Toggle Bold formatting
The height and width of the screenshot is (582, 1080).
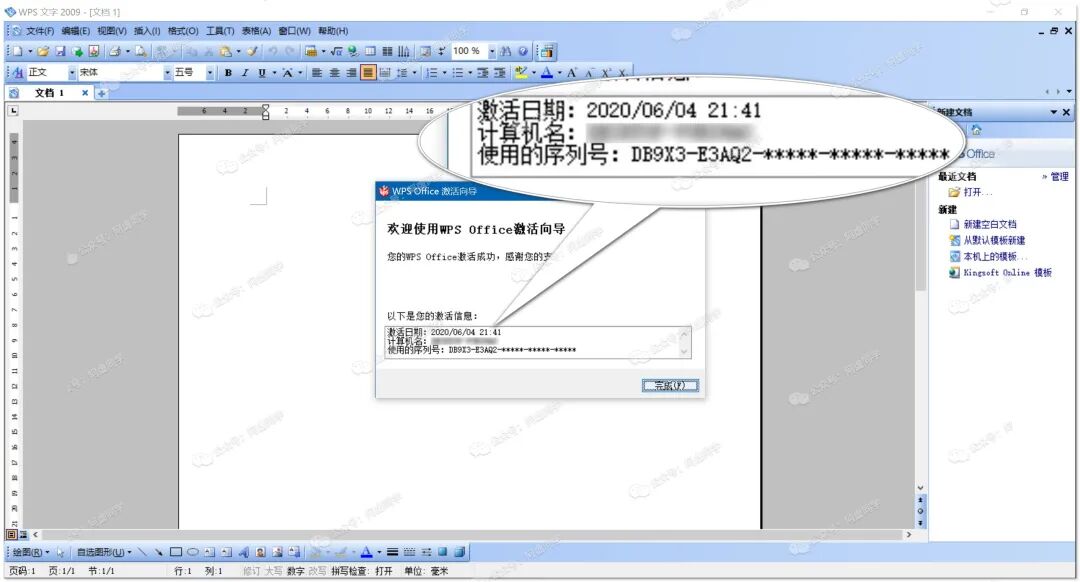pos(228,72)
